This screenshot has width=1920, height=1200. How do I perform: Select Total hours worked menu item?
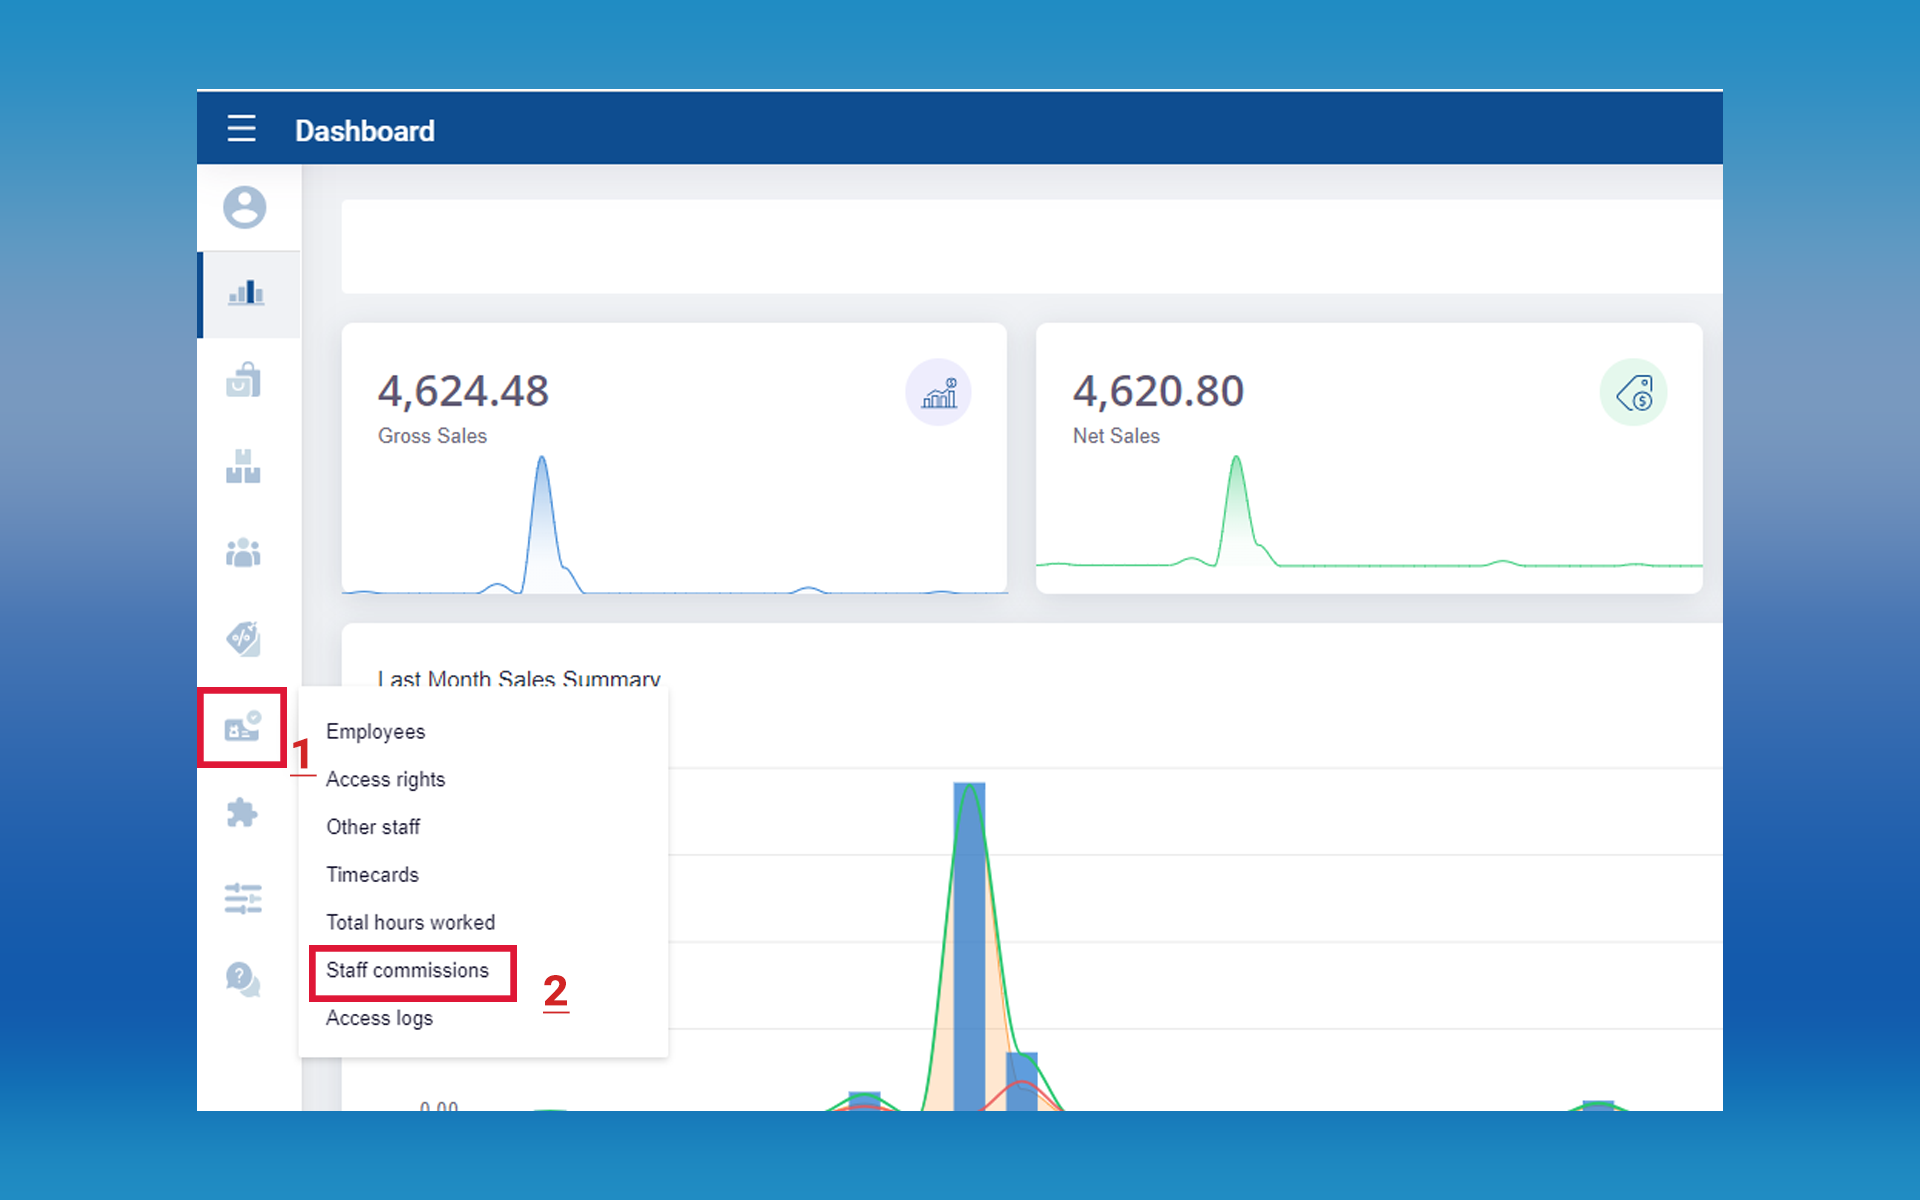410,923
